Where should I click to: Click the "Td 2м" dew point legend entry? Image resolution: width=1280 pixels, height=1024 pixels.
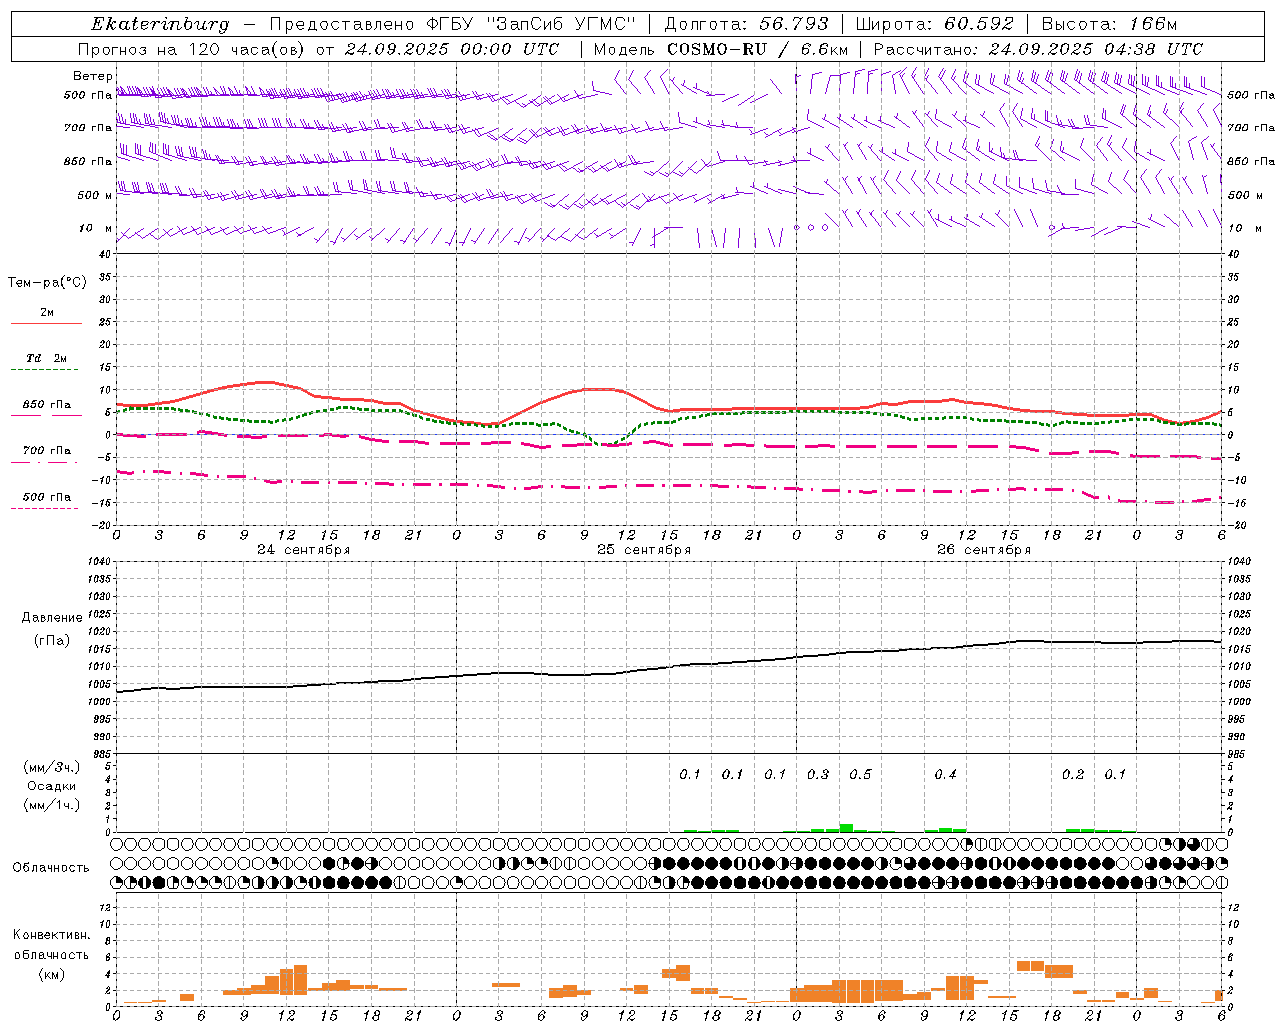click(47, 358)
